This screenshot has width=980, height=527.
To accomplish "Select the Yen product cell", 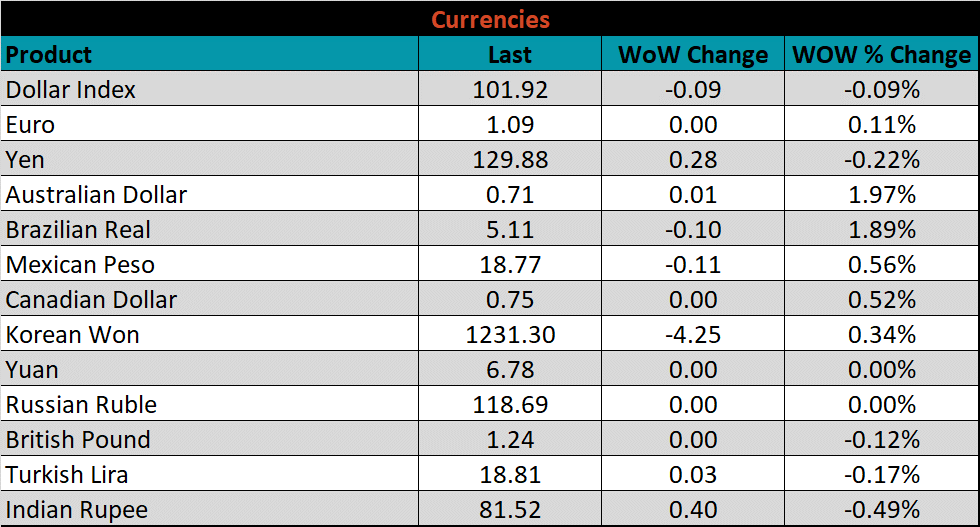I will tap(25, 160).
